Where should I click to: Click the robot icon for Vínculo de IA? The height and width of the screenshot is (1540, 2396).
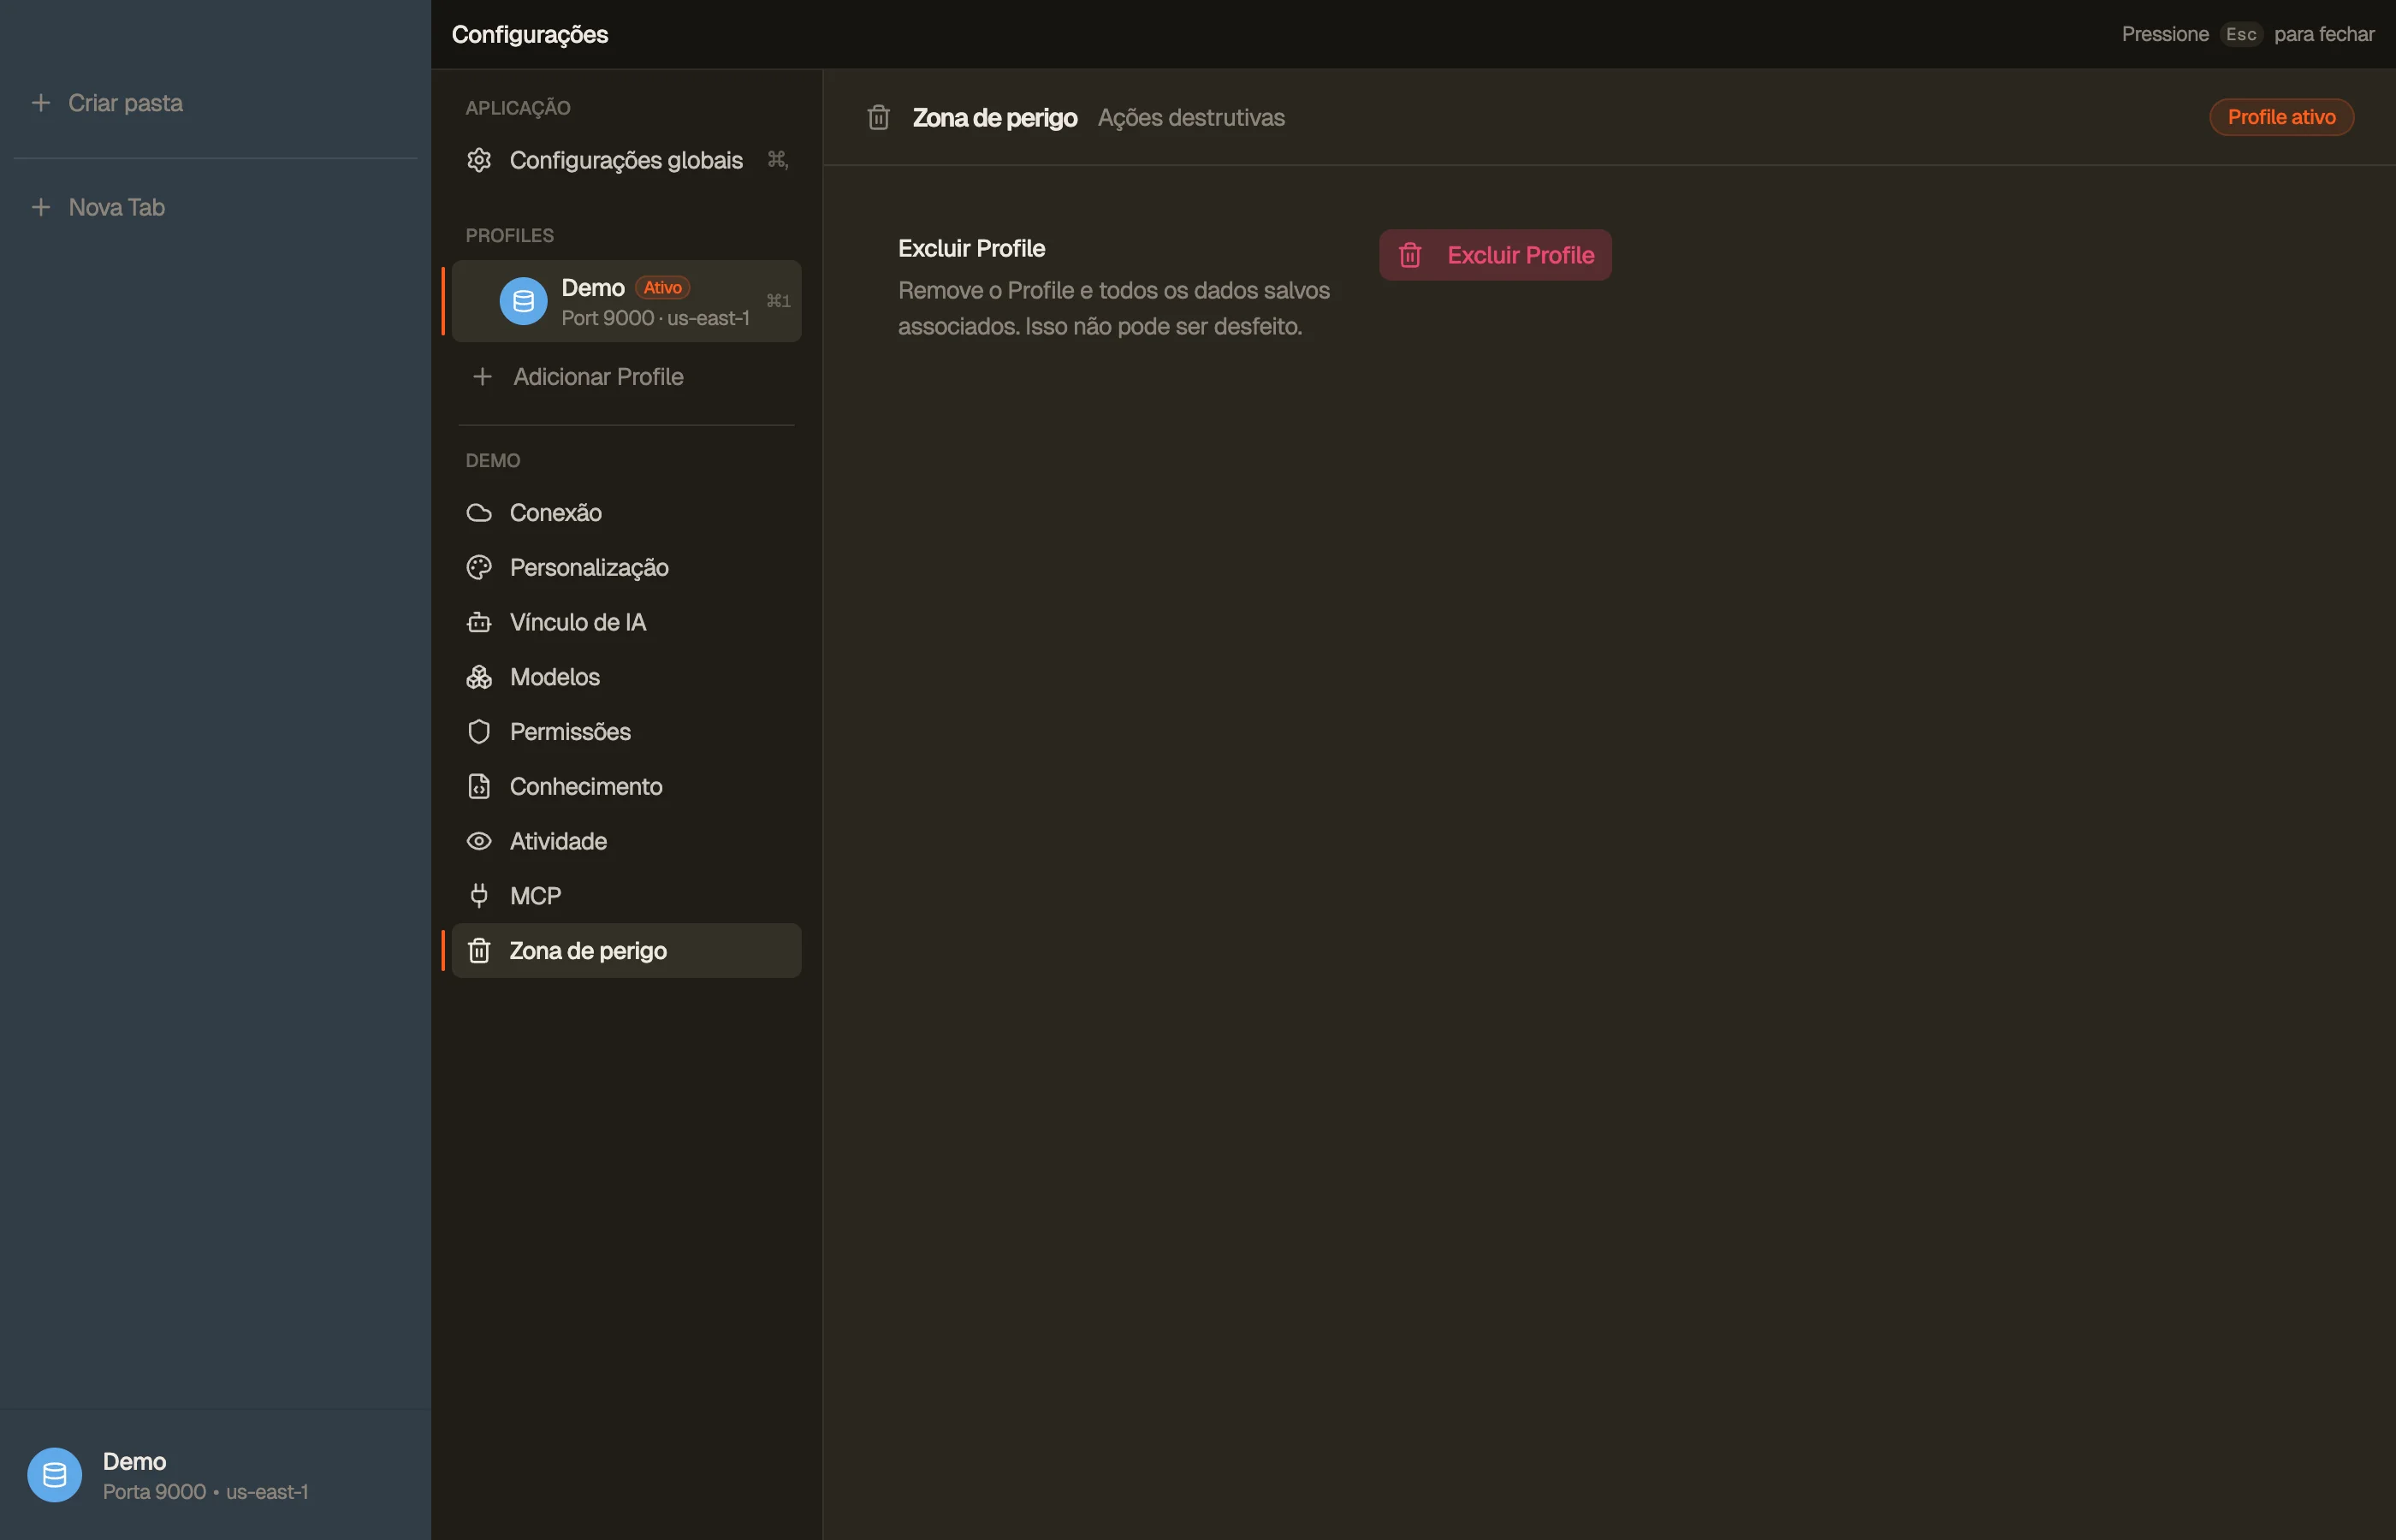(479, 622)
